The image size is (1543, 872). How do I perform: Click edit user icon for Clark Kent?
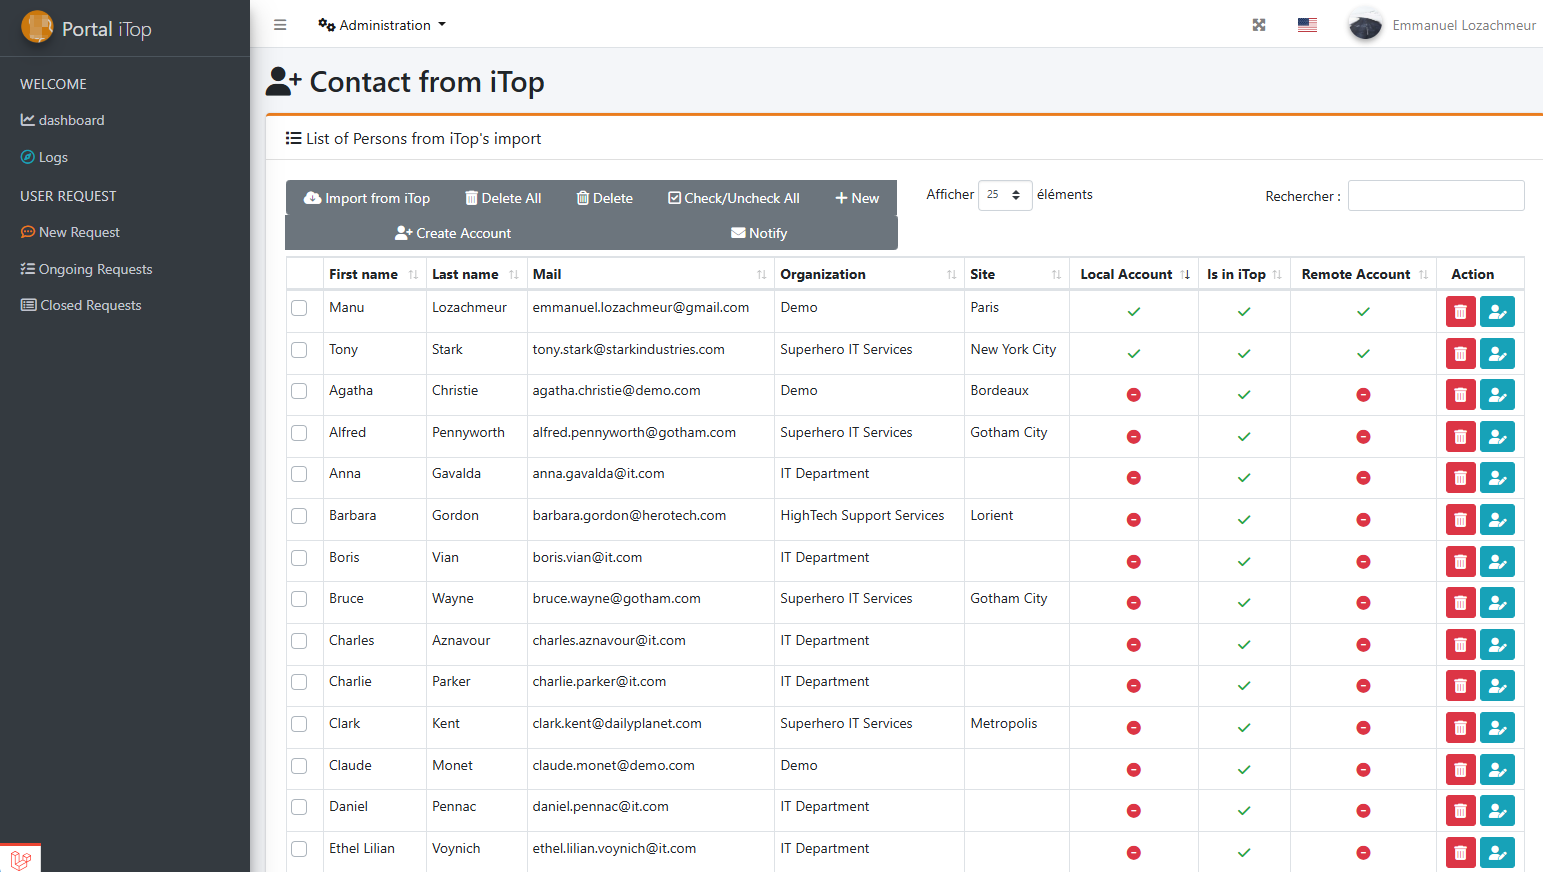pyautogui.click(x=1497, y=728)
